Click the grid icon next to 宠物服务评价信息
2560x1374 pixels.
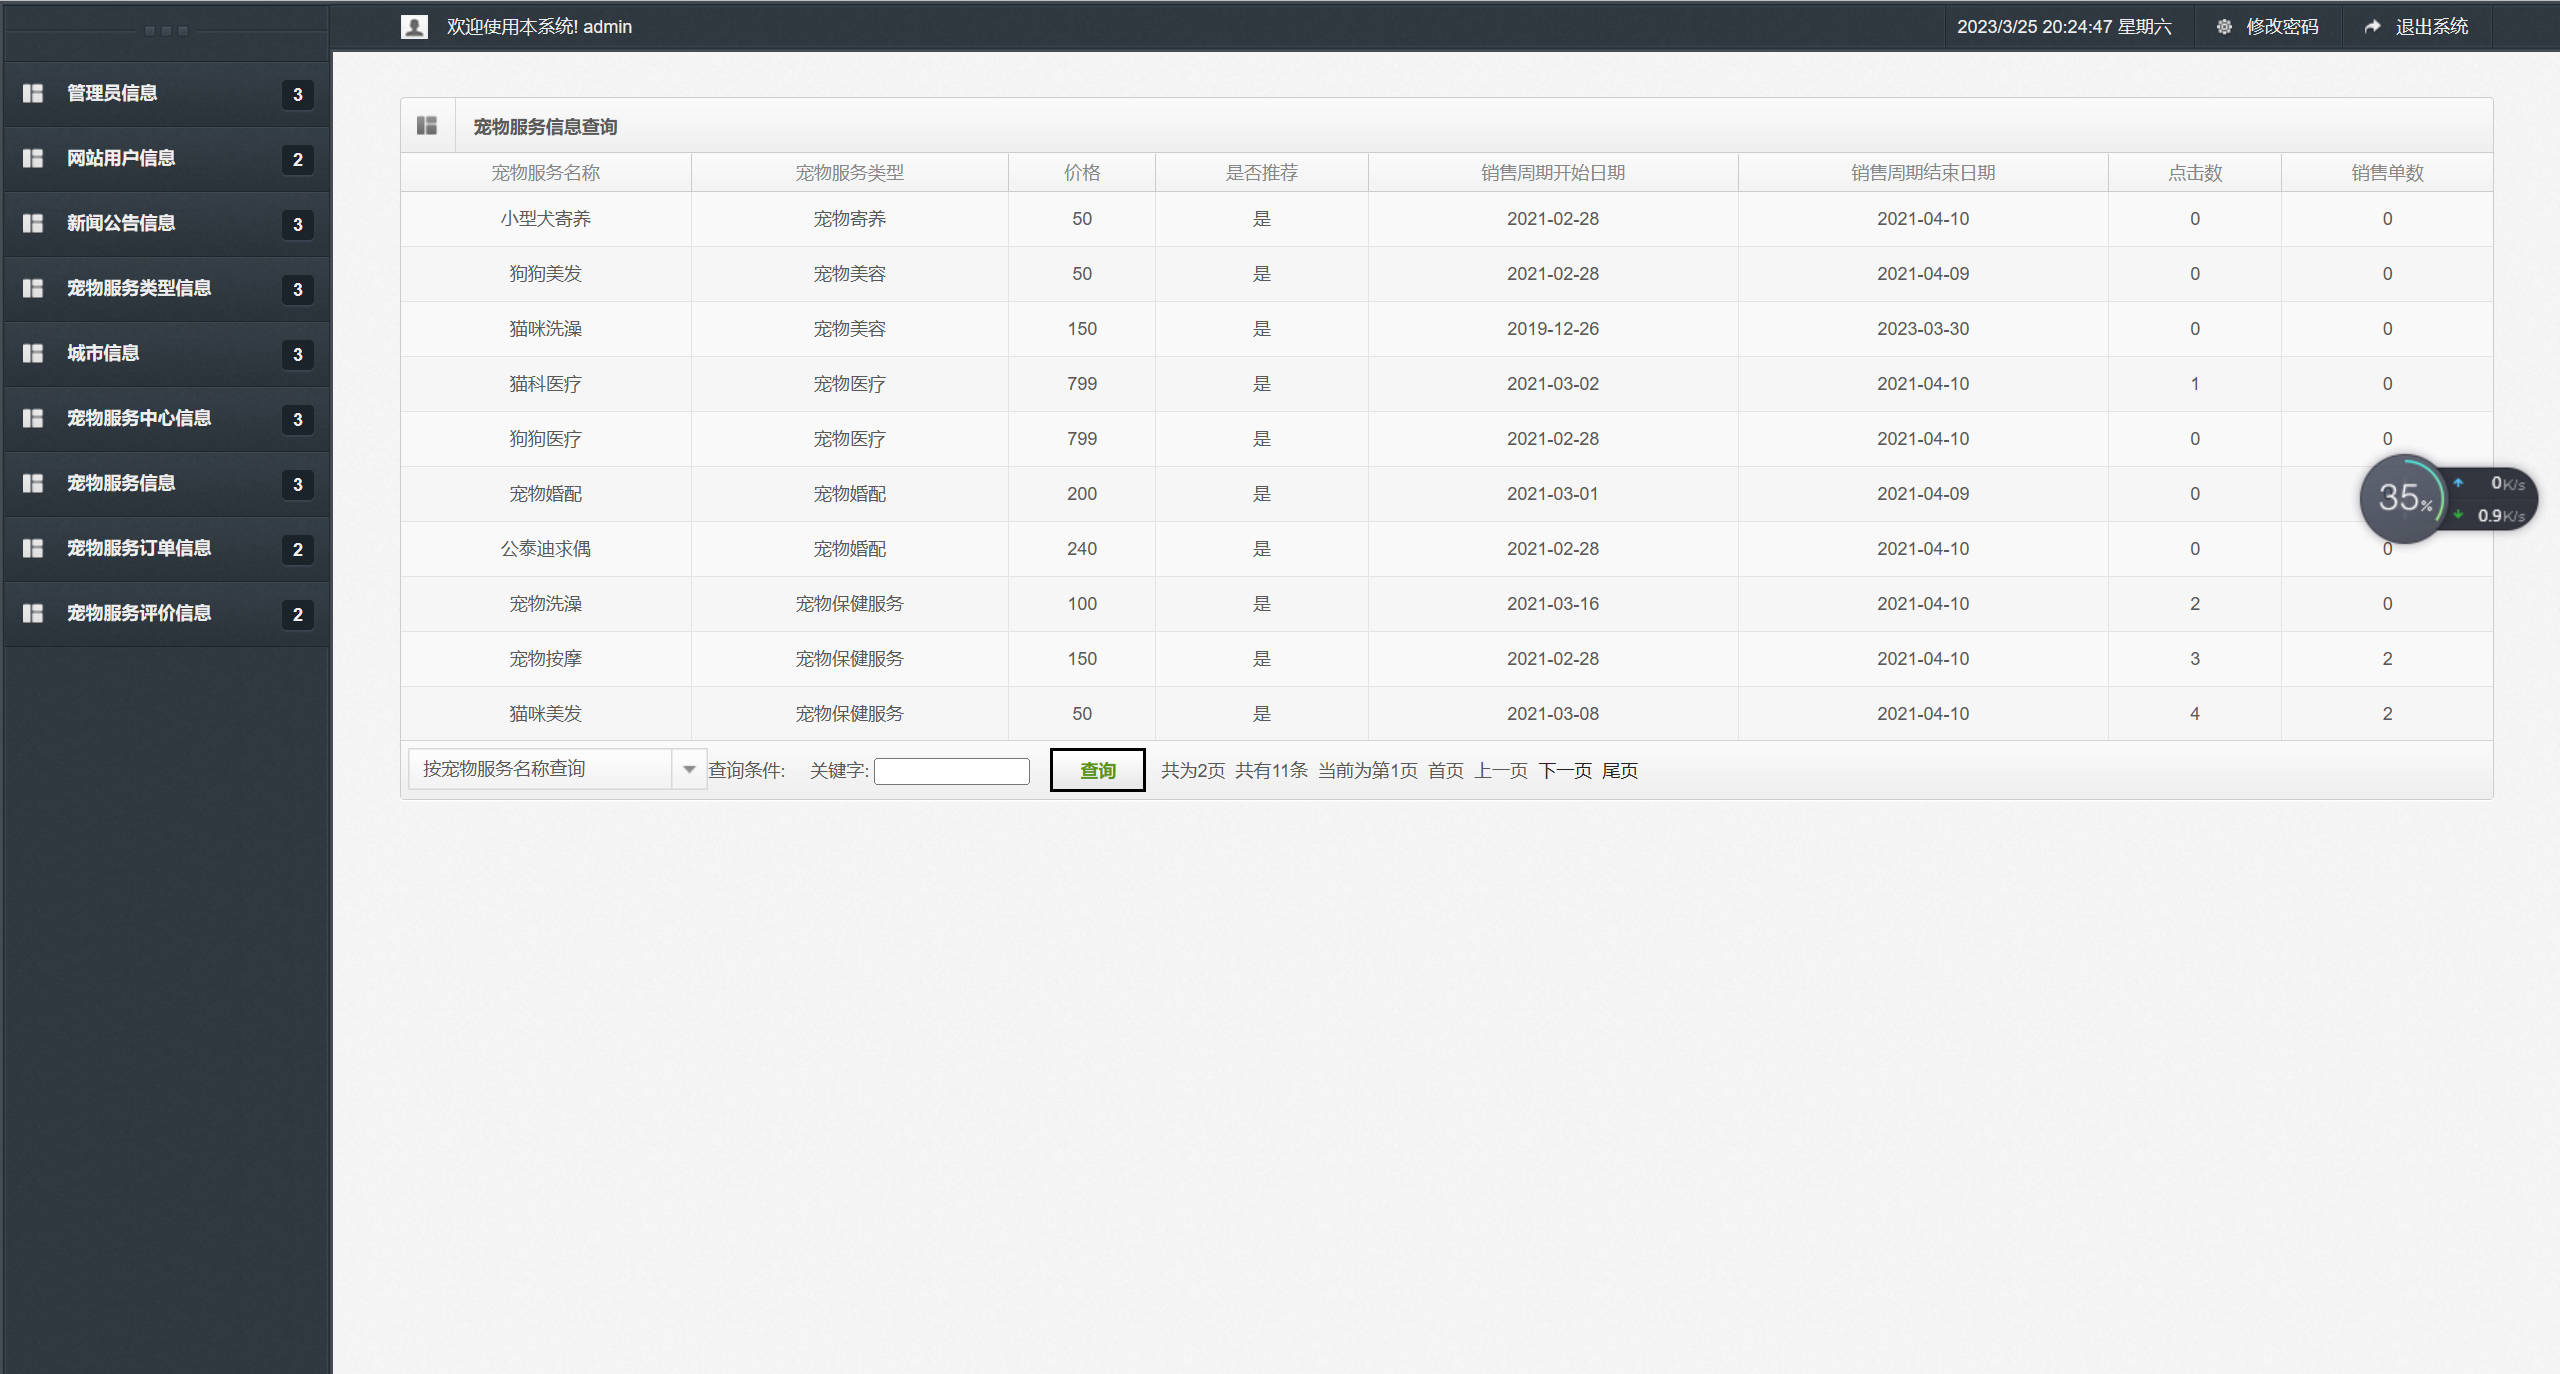tap(33, 613)
